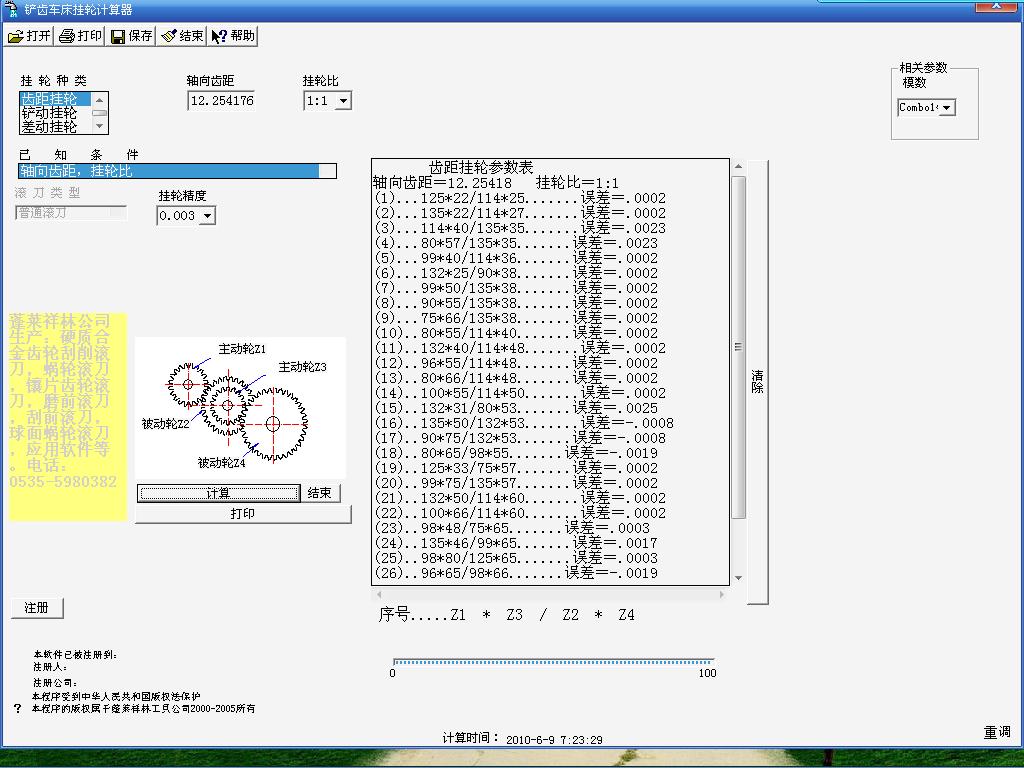Click the 齿距挂轮参数表 table title
The image size is (1024, 768).
[x=481, y=168]
